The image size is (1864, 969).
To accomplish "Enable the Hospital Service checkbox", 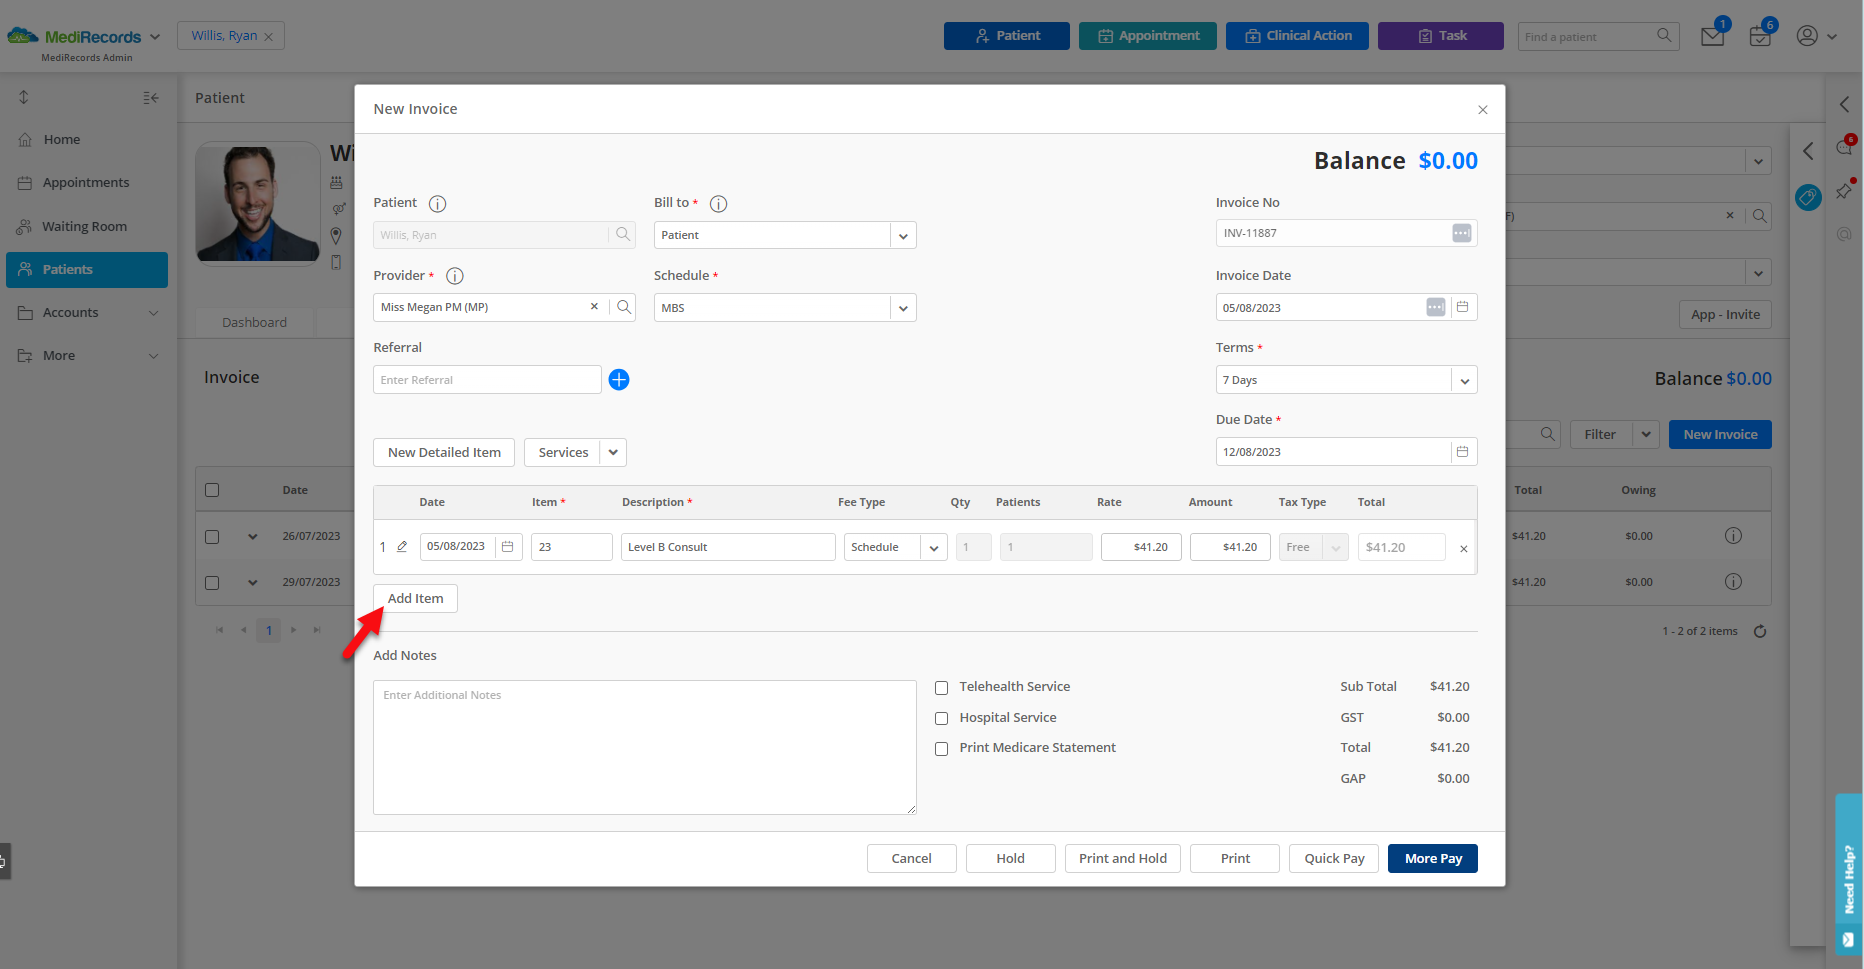I will [x=941, y=719].
